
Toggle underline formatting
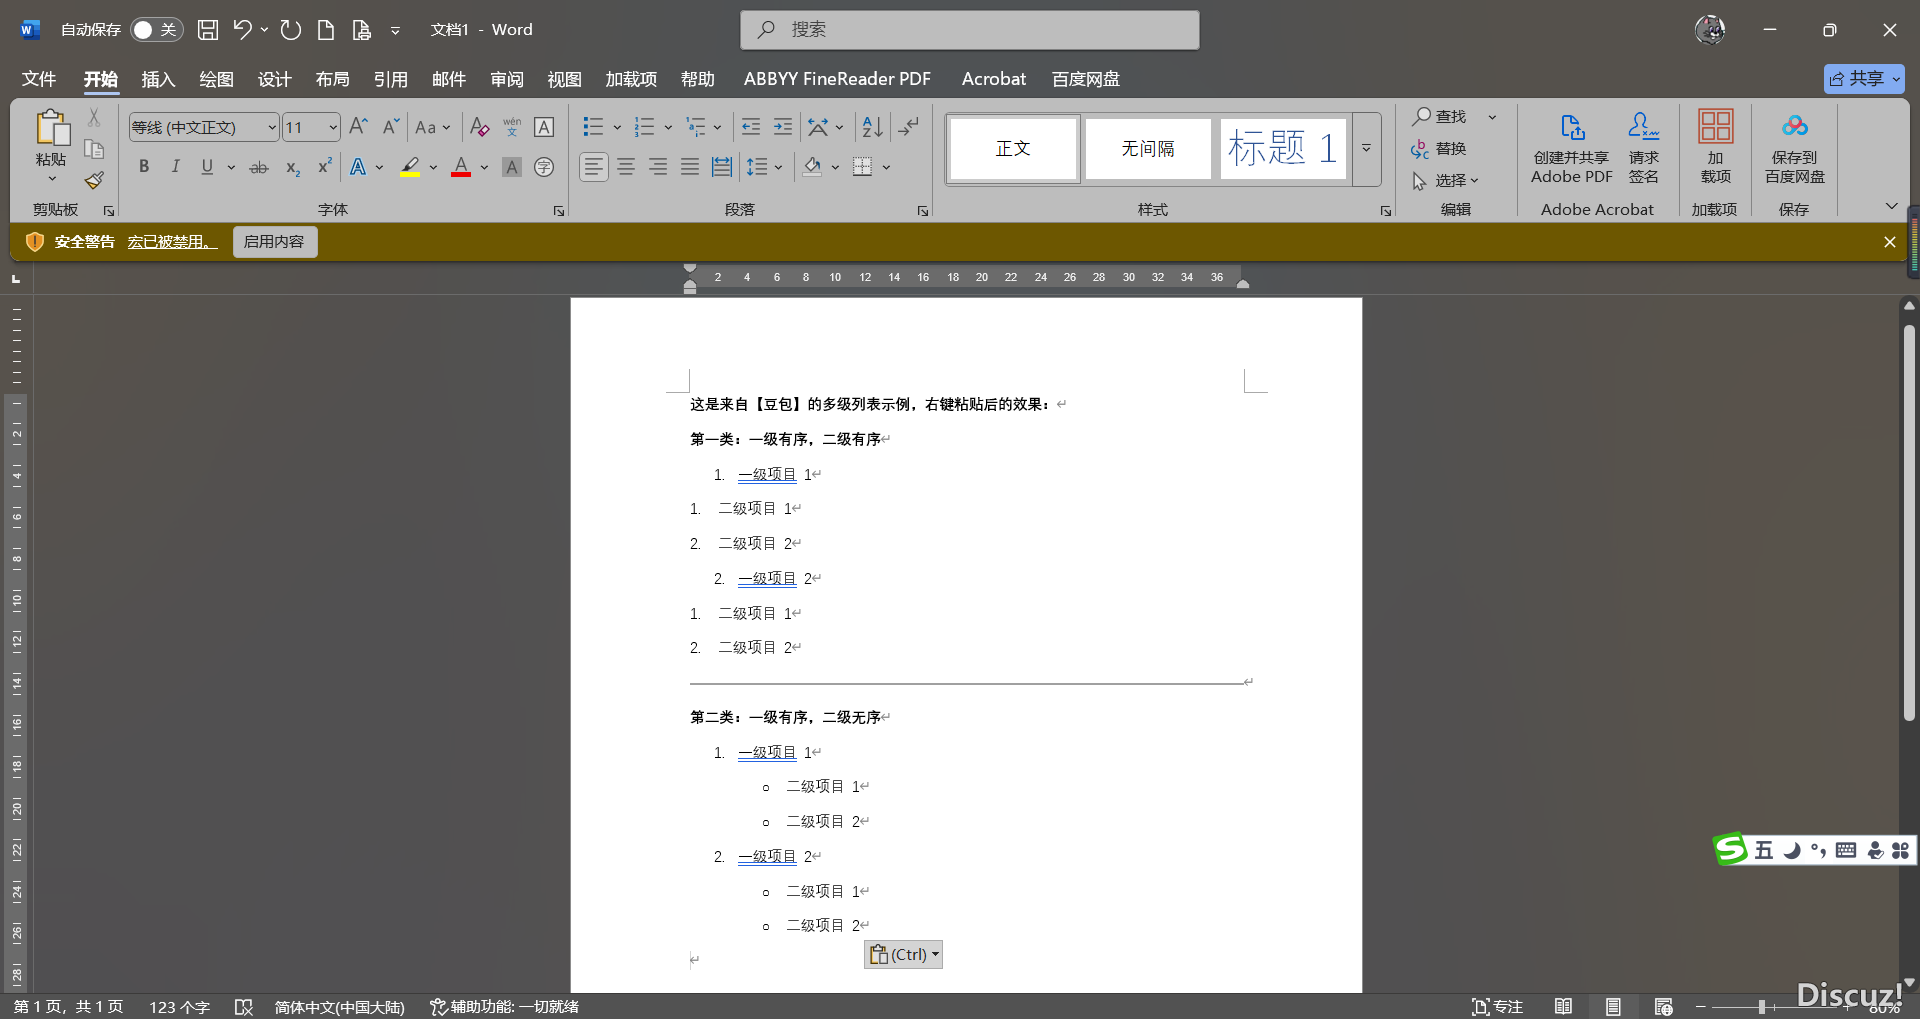click(205, 167)
